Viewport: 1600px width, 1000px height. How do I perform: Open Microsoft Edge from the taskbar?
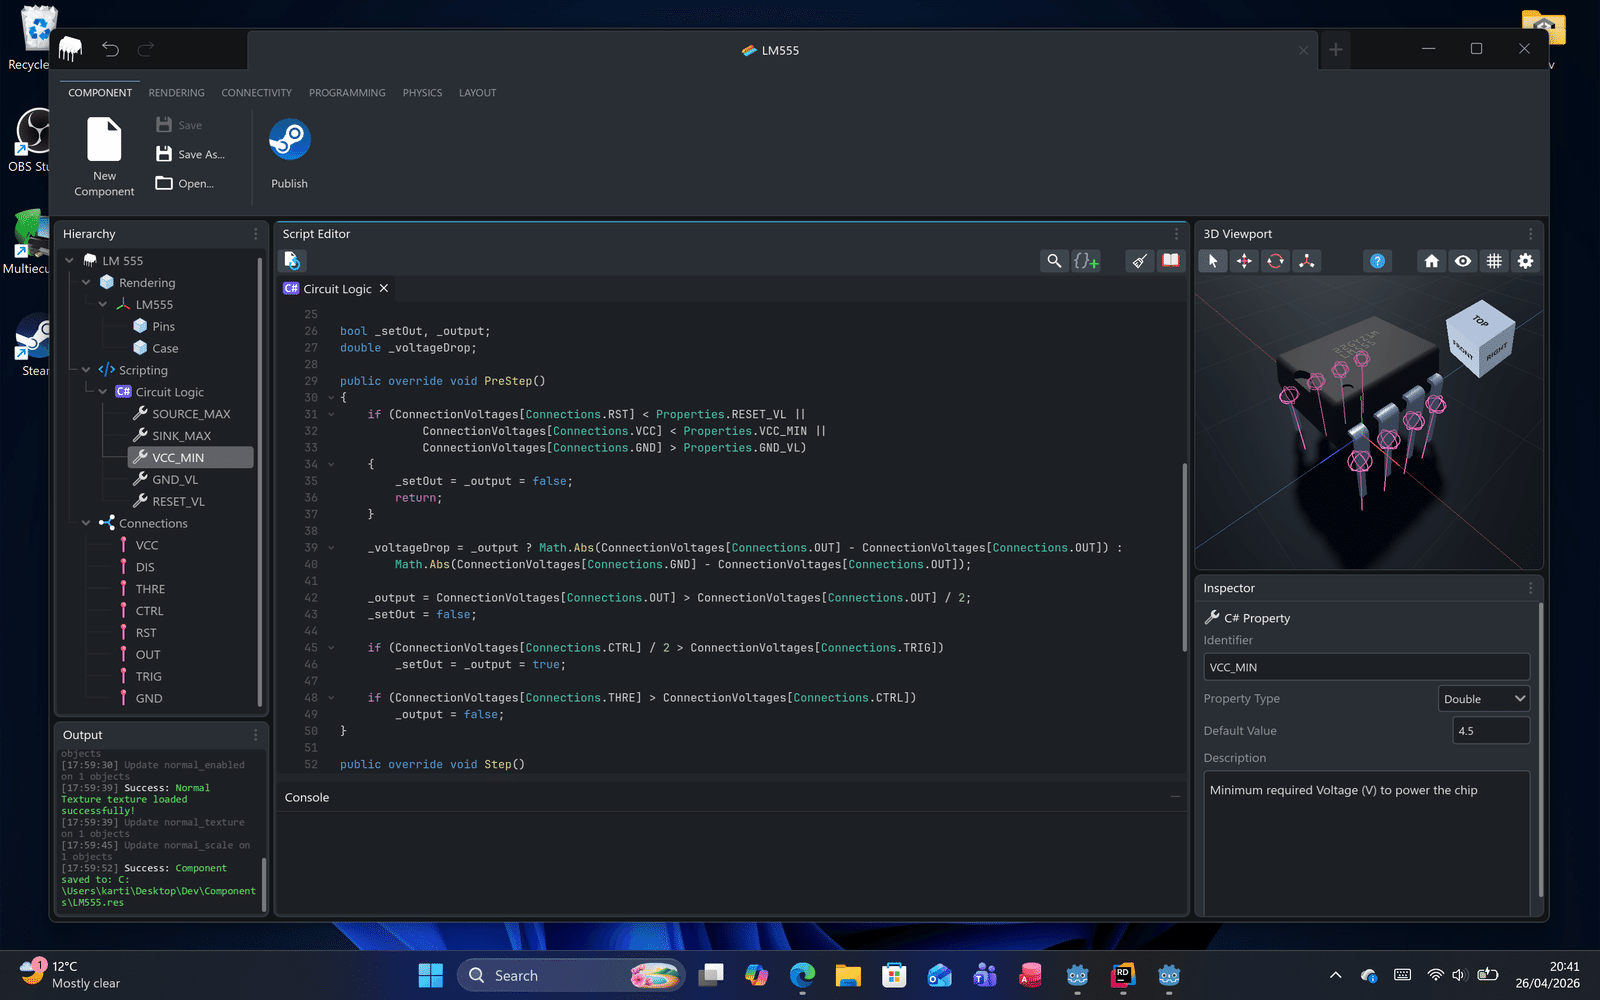[802, 975]
